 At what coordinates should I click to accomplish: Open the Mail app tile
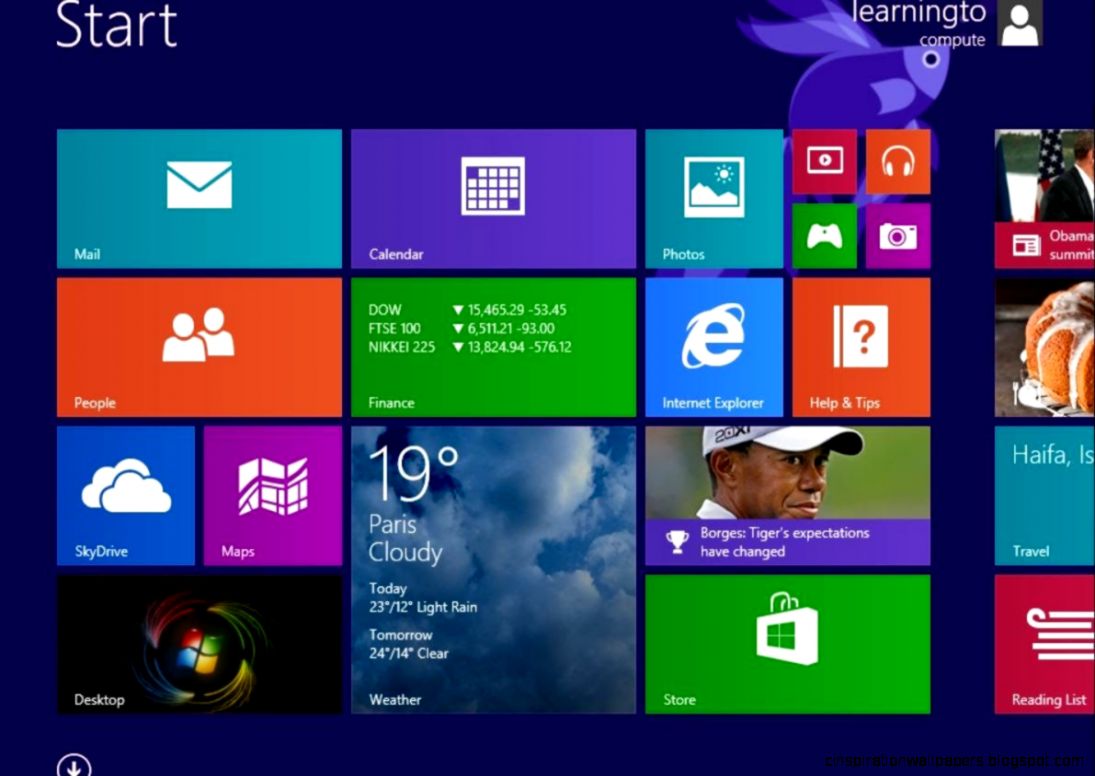[x=198, y=198]
